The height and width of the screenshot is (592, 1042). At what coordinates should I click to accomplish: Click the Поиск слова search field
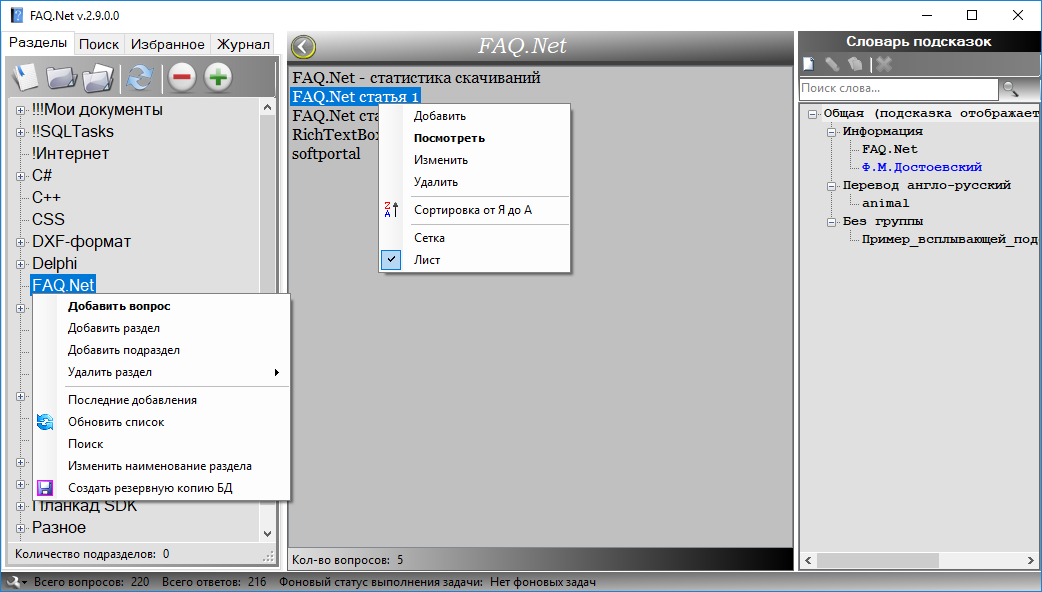[x=898, y=88]
